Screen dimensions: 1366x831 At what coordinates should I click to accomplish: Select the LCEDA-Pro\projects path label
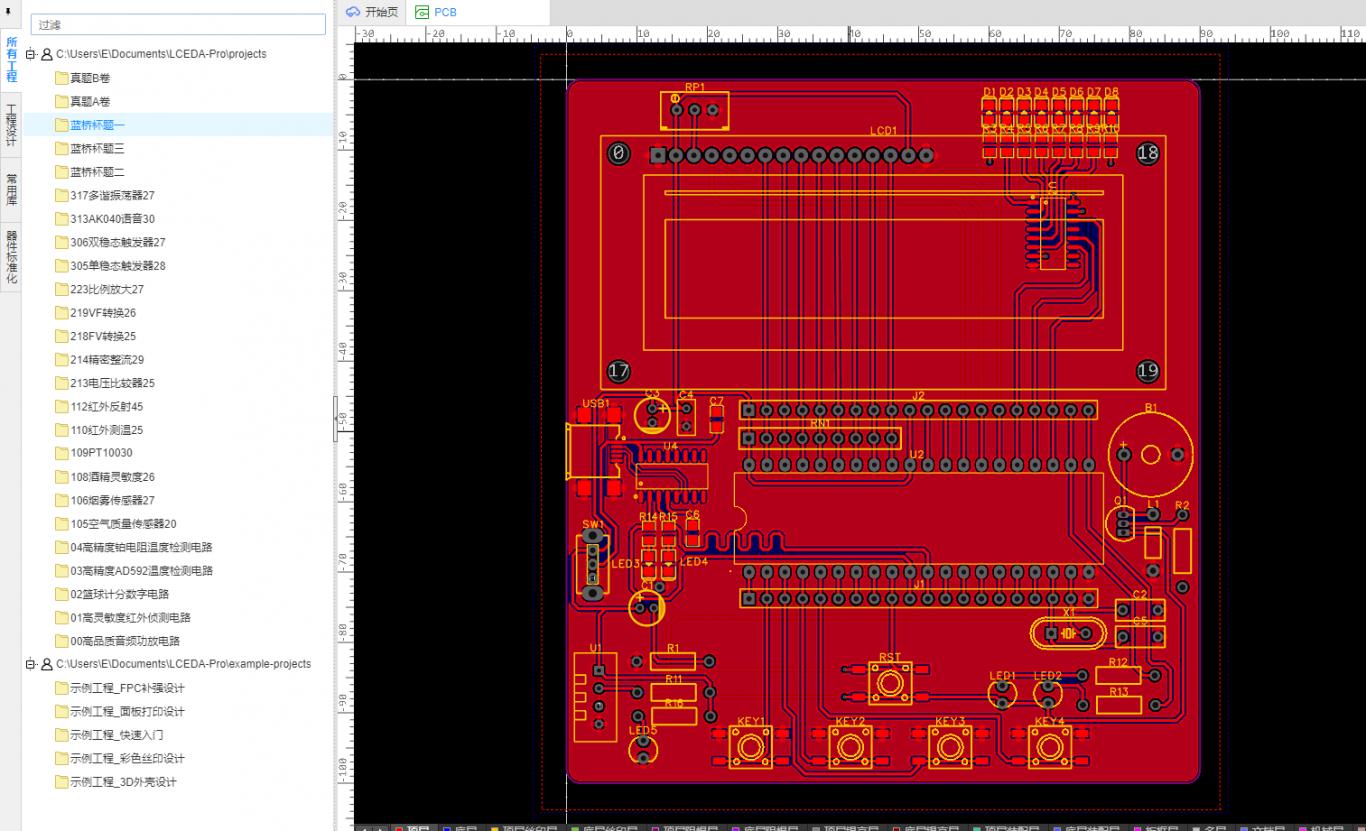tap(161, 54)
